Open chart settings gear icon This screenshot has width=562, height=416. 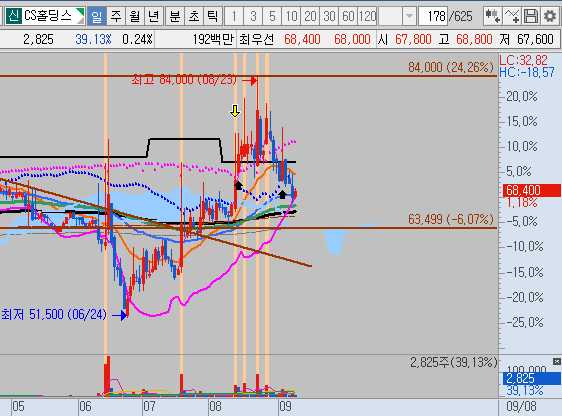[550, 16]
